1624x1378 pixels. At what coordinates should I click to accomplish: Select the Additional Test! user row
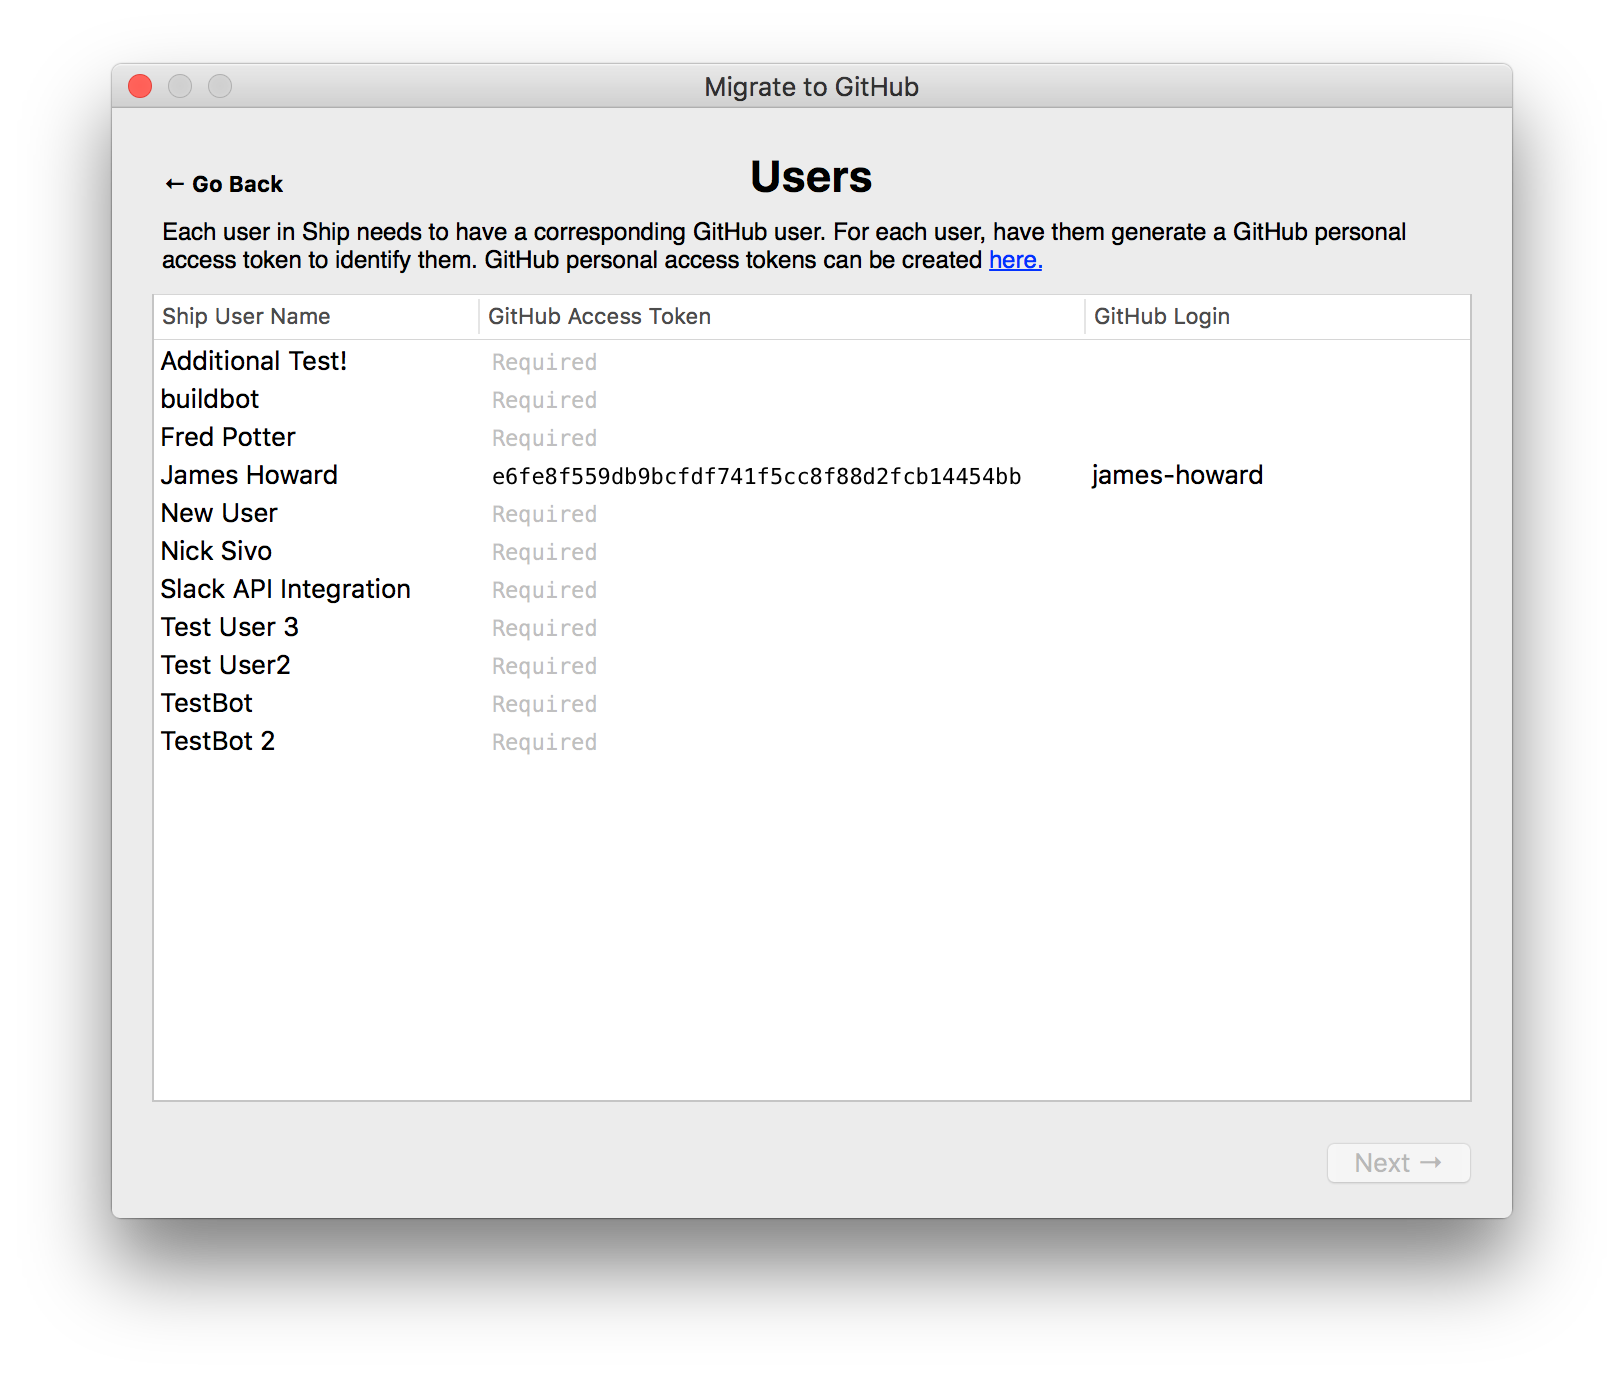coord(812,361)
